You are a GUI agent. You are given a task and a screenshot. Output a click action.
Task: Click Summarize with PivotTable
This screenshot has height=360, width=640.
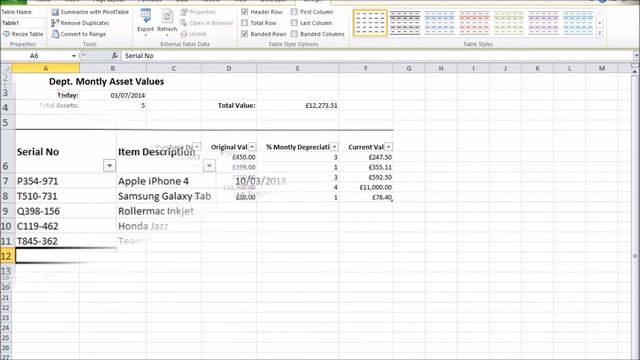click(90, 12)
